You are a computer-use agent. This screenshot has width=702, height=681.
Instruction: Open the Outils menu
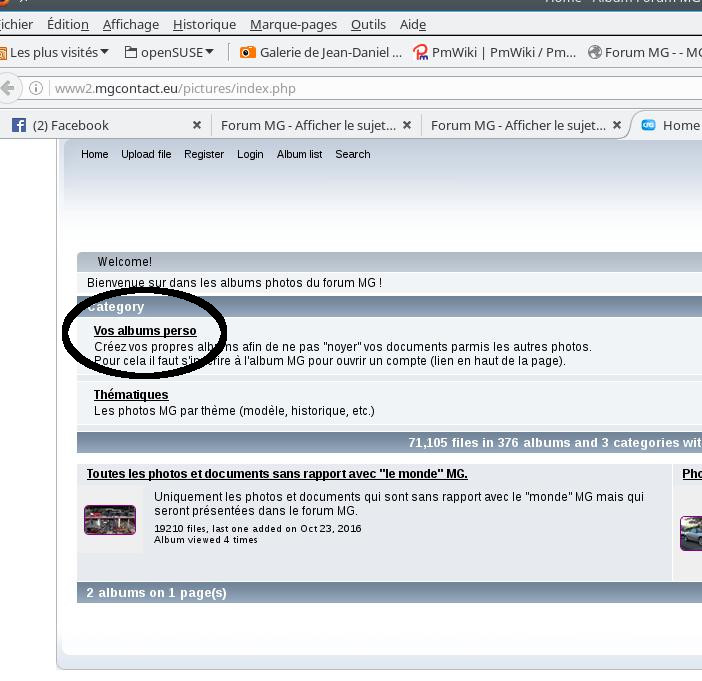coord(368,24)
